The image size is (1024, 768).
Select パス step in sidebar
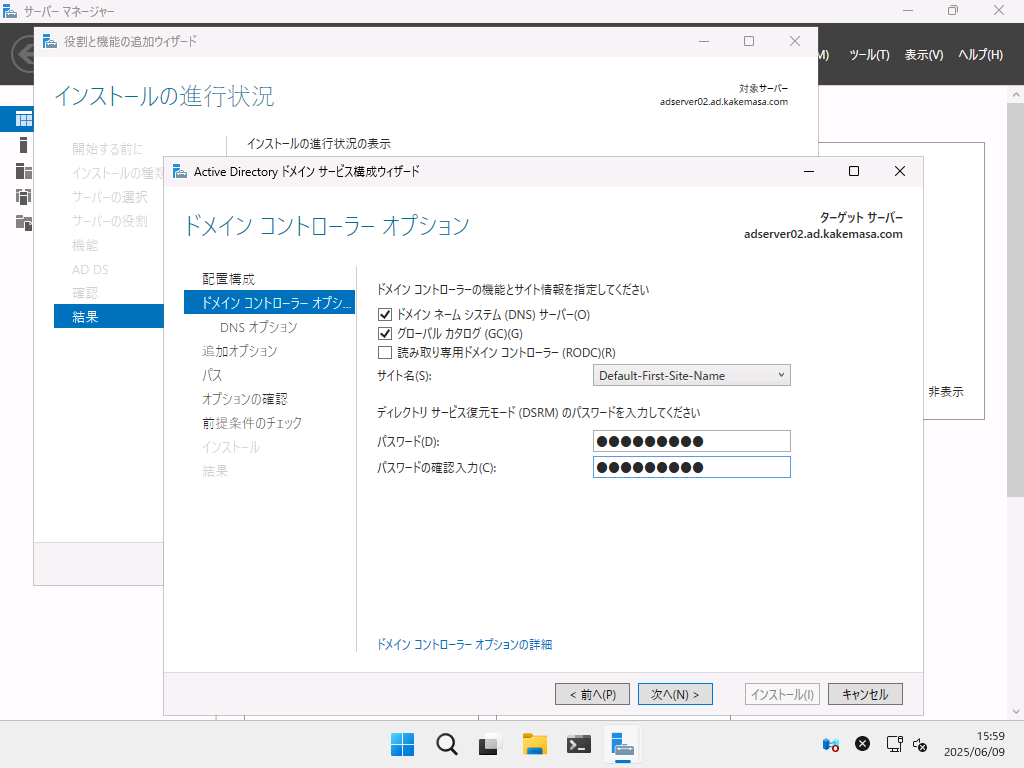click(212, 375)
